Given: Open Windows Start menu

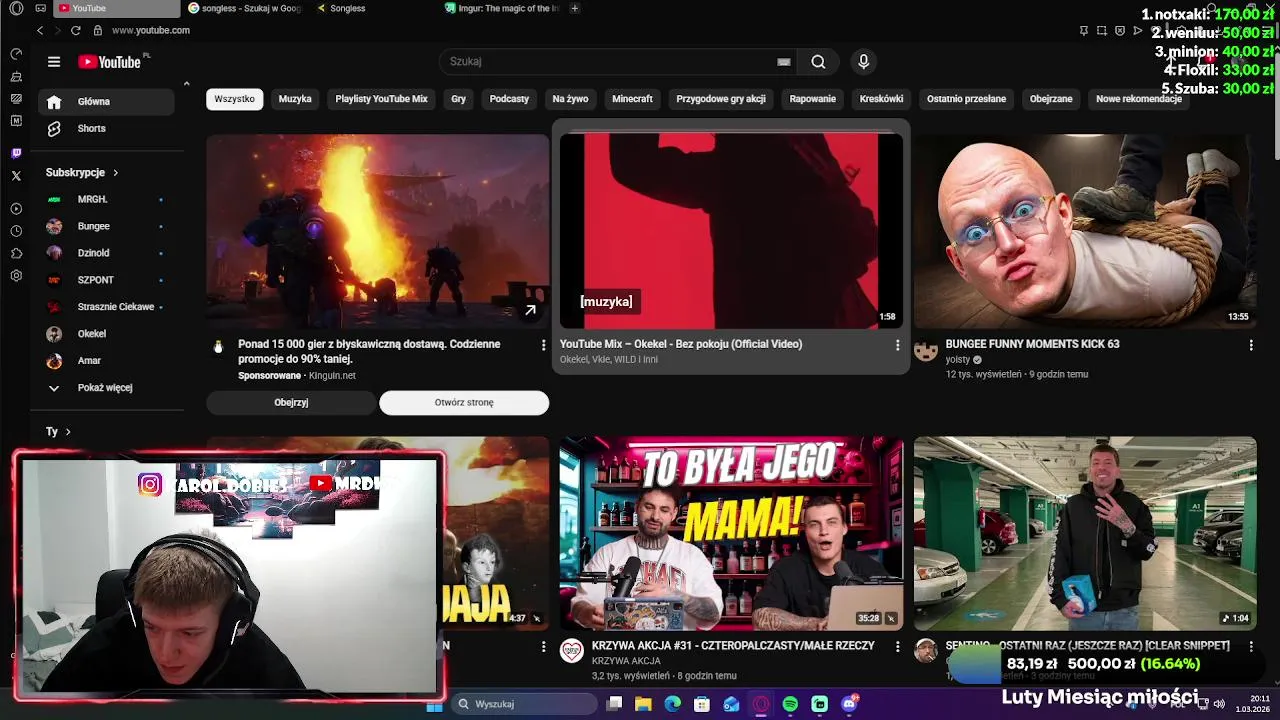Looking at the screenshot, I should [x=434, y=705].
